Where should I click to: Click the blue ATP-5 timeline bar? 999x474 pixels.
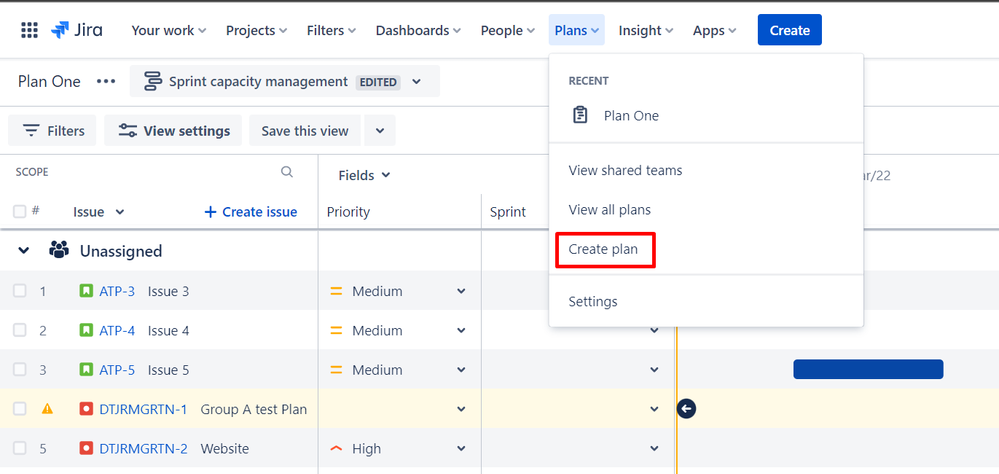tap(868, 370)
